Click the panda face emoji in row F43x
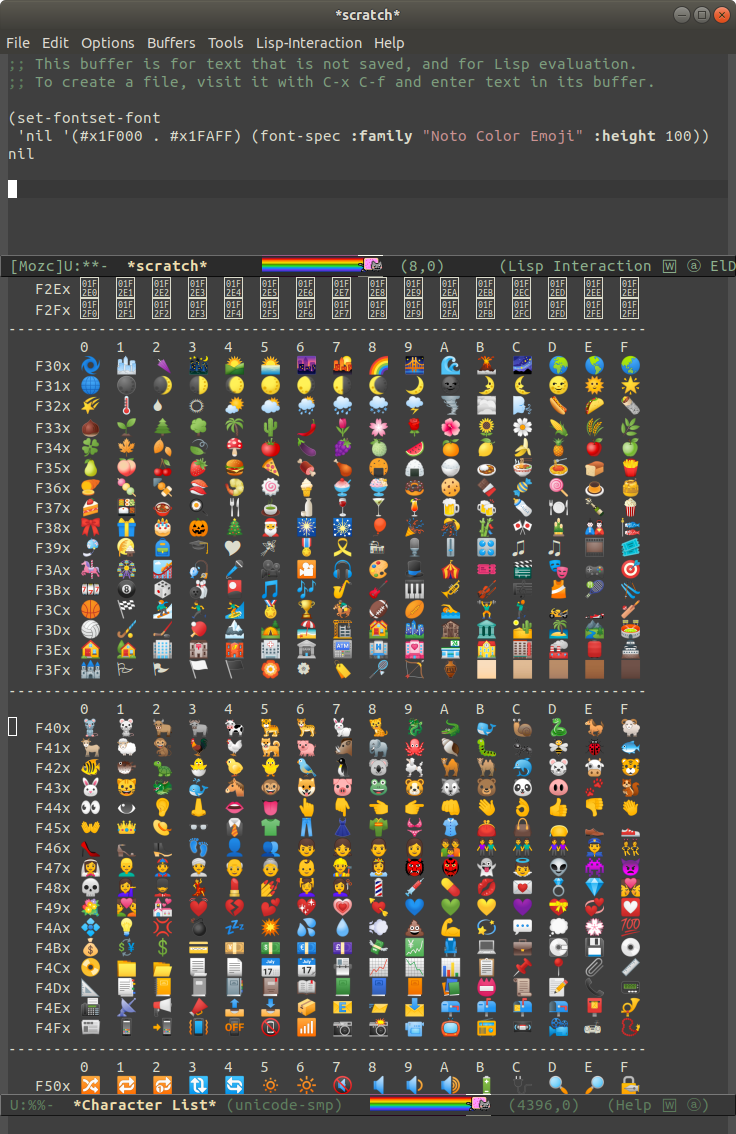 click(x=522, y=788)
